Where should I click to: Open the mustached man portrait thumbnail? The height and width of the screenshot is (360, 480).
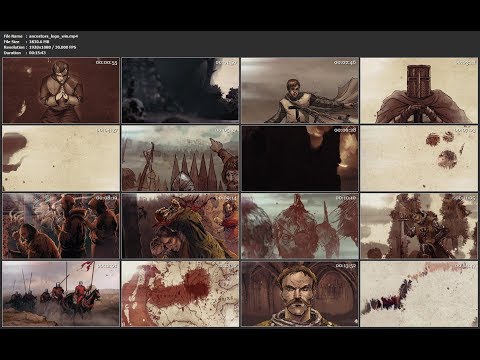click(300, 294)
